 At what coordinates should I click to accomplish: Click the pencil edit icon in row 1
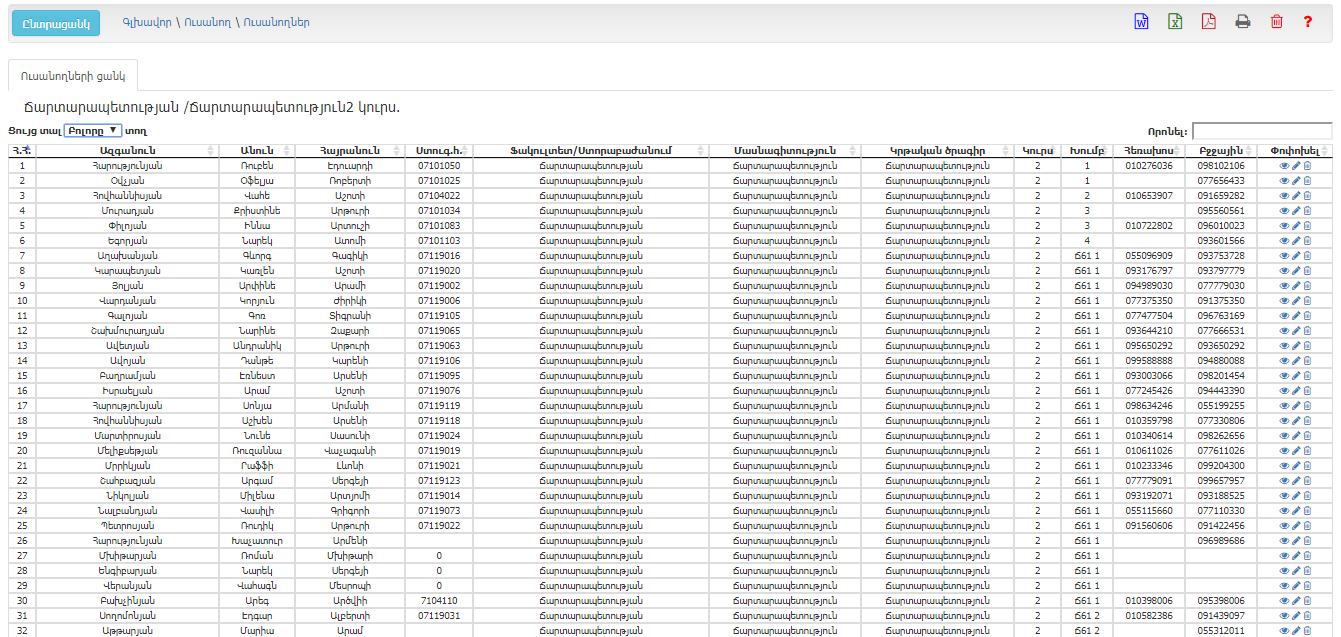click(1296, 166)
